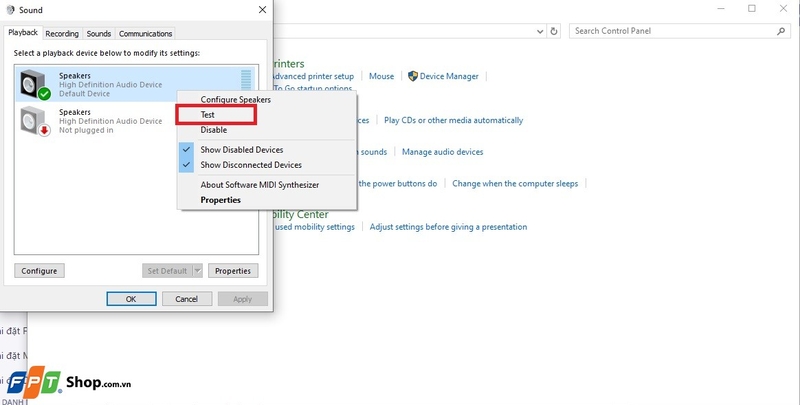Screen dimensions: 800x405
Task: Choose Configure Speakers from context menu
Action: pyautogui.click(x=235, y=100)
